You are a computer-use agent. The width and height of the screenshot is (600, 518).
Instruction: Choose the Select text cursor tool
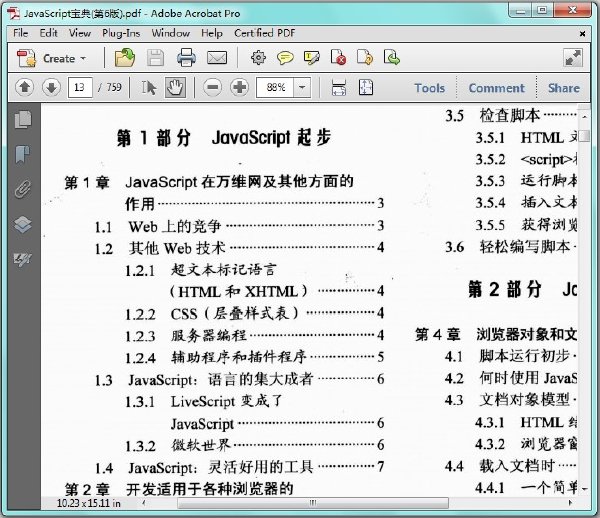point(148,88)
